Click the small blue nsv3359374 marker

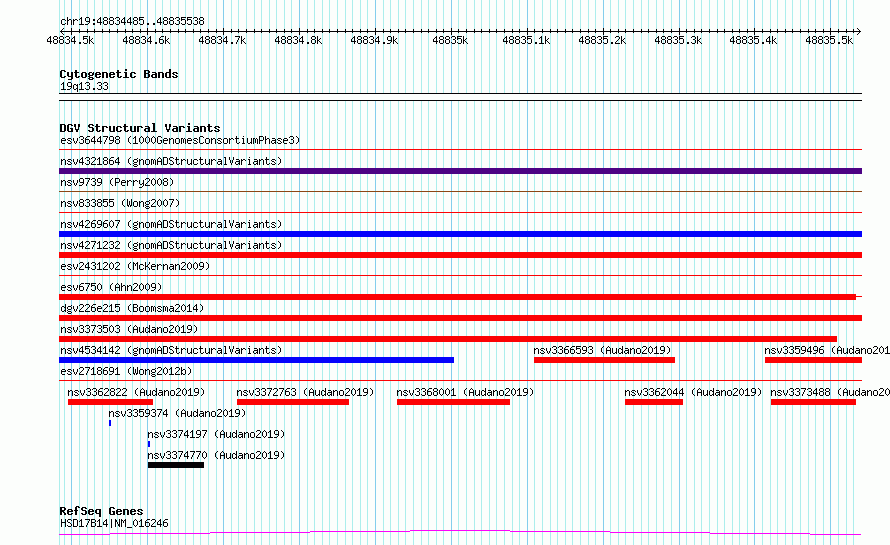(x=110, y=423)
